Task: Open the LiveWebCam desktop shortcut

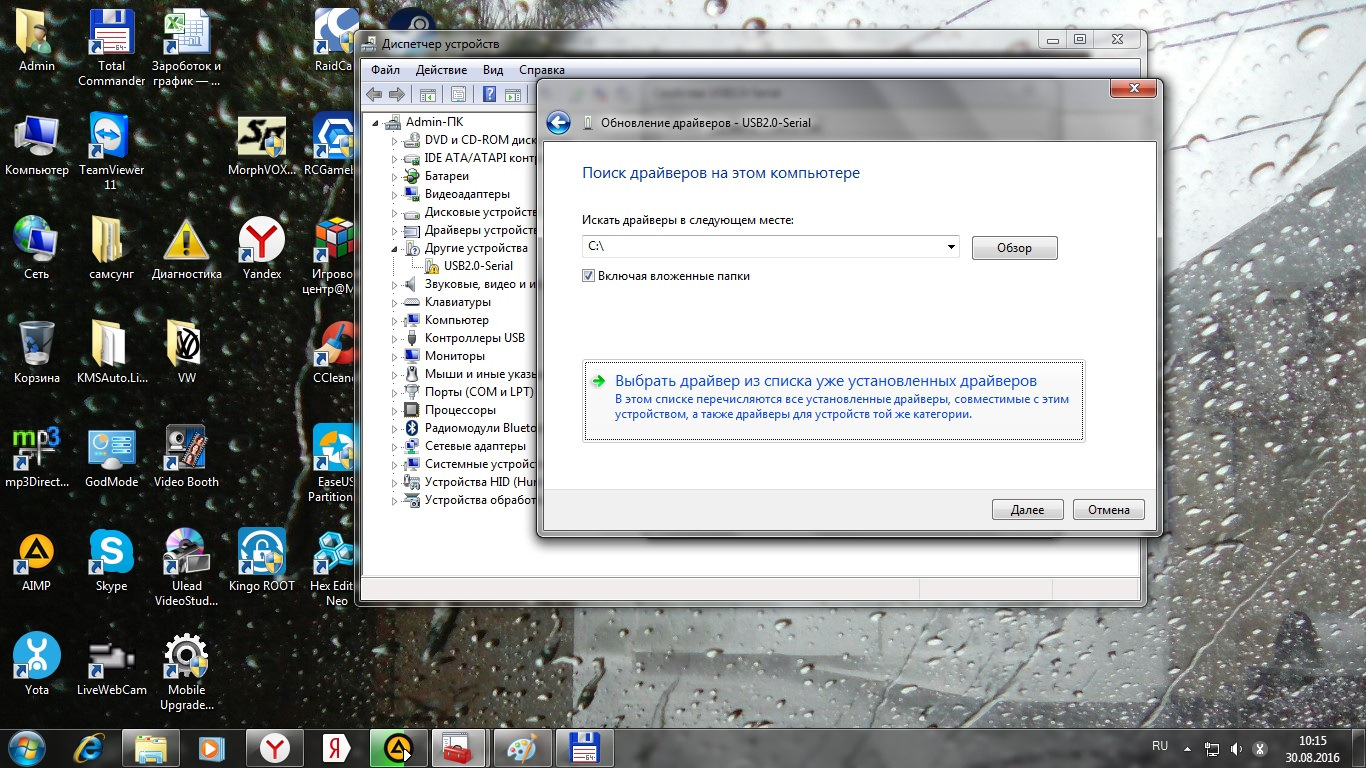Action: (111, 665)
